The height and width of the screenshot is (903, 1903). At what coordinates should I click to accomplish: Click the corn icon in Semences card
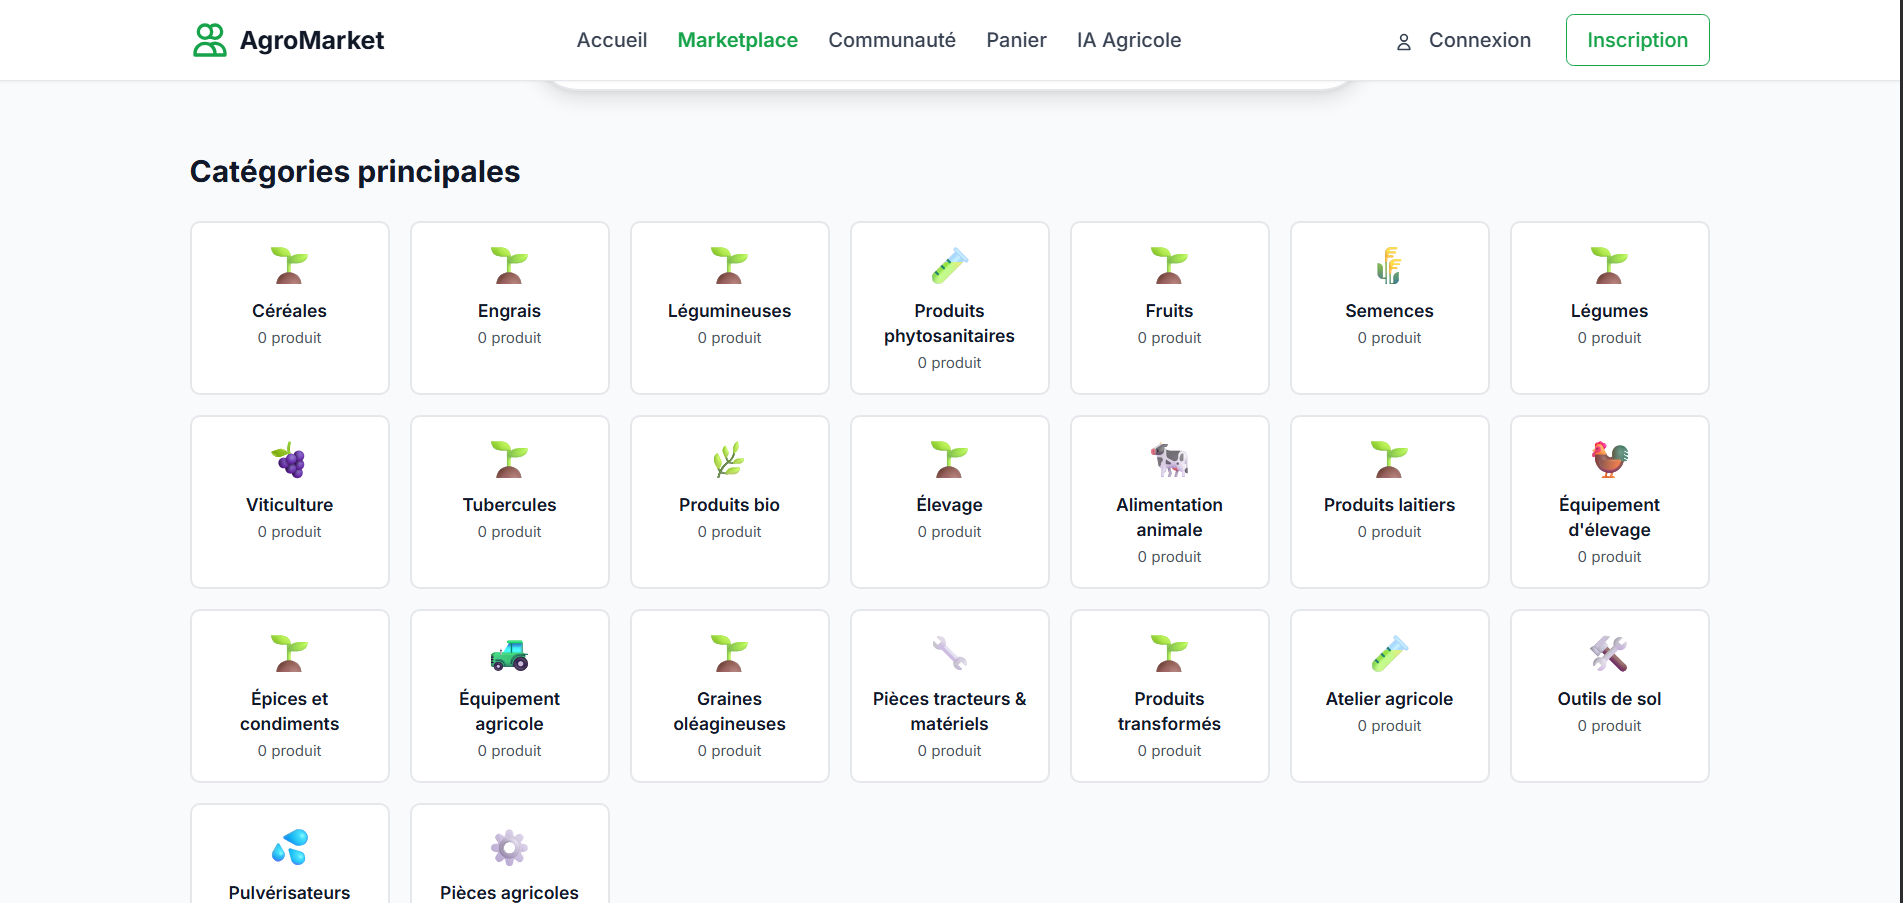(x=1390, y=266)
